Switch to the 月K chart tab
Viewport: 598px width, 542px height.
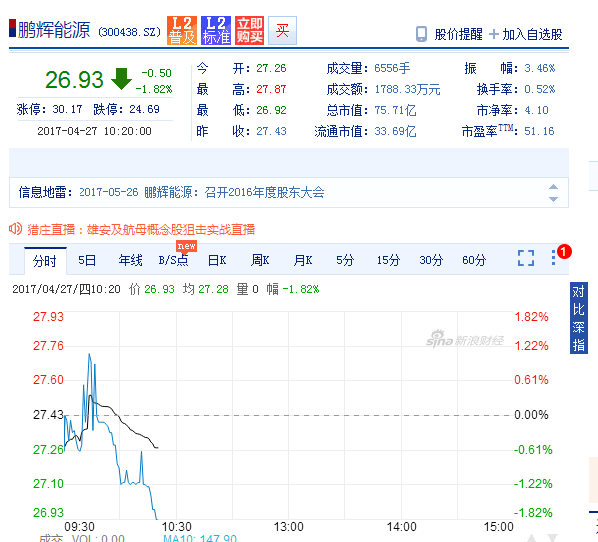pyautogui.click(x=303, y=260)
